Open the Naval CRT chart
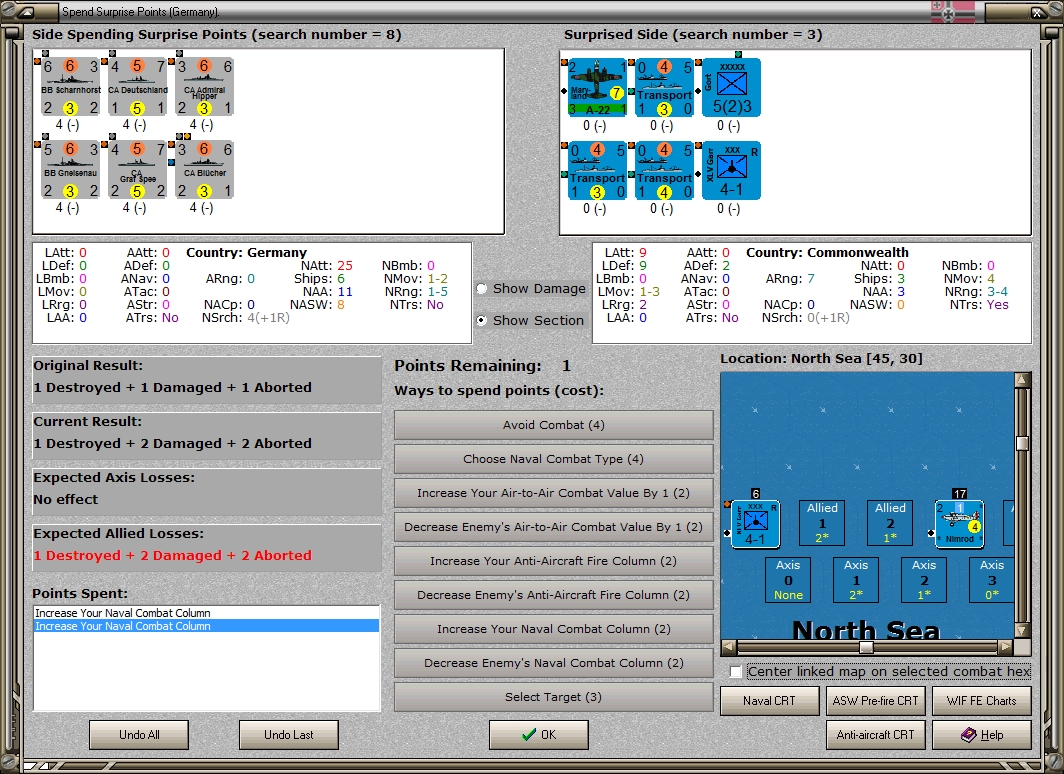Screen dimensions: 1064x774 tap(770, 701)
